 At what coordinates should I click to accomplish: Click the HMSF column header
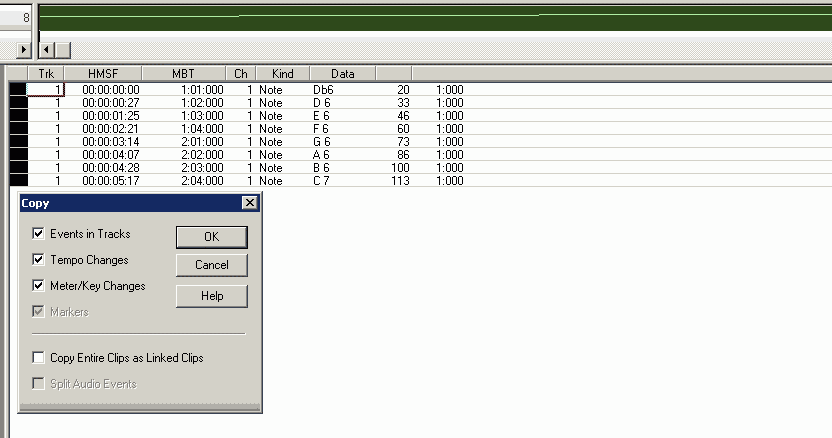[x=102, y=74]
